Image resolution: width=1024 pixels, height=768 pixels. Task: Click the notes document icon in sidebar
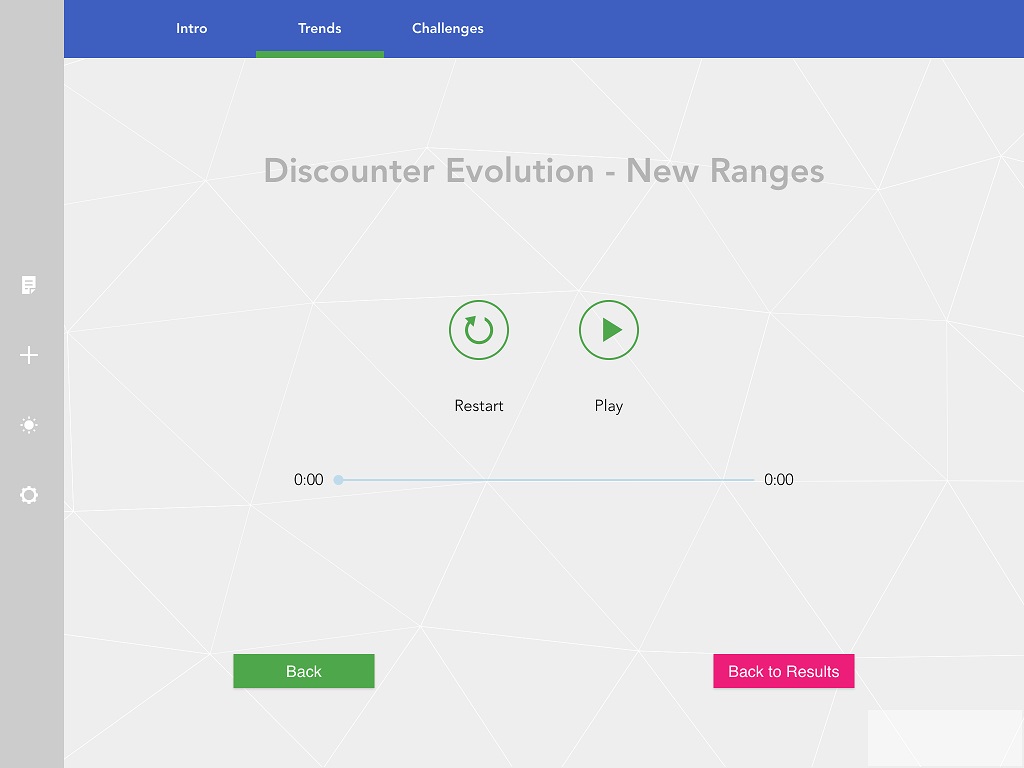[x=29, y=286]
